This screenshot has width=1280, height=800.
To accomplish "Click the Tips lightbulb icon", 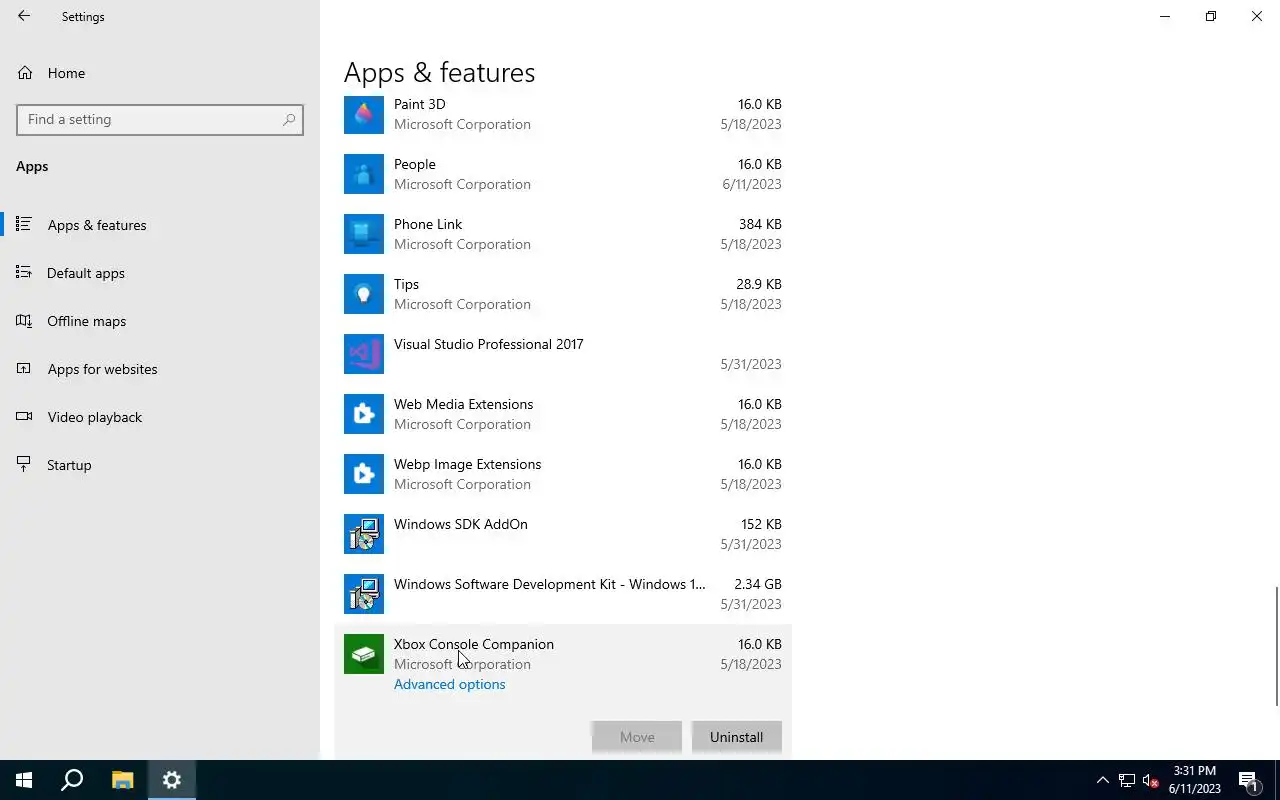I will [364, 294].
